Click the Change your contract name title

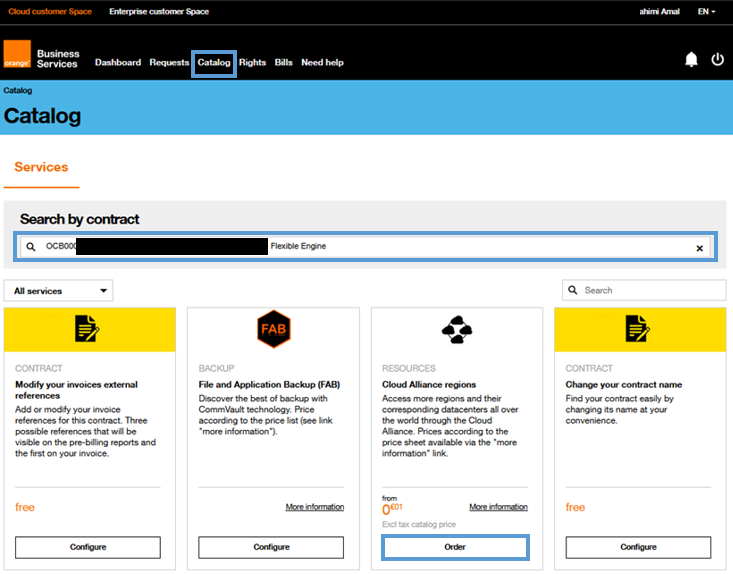coord(624,385)
